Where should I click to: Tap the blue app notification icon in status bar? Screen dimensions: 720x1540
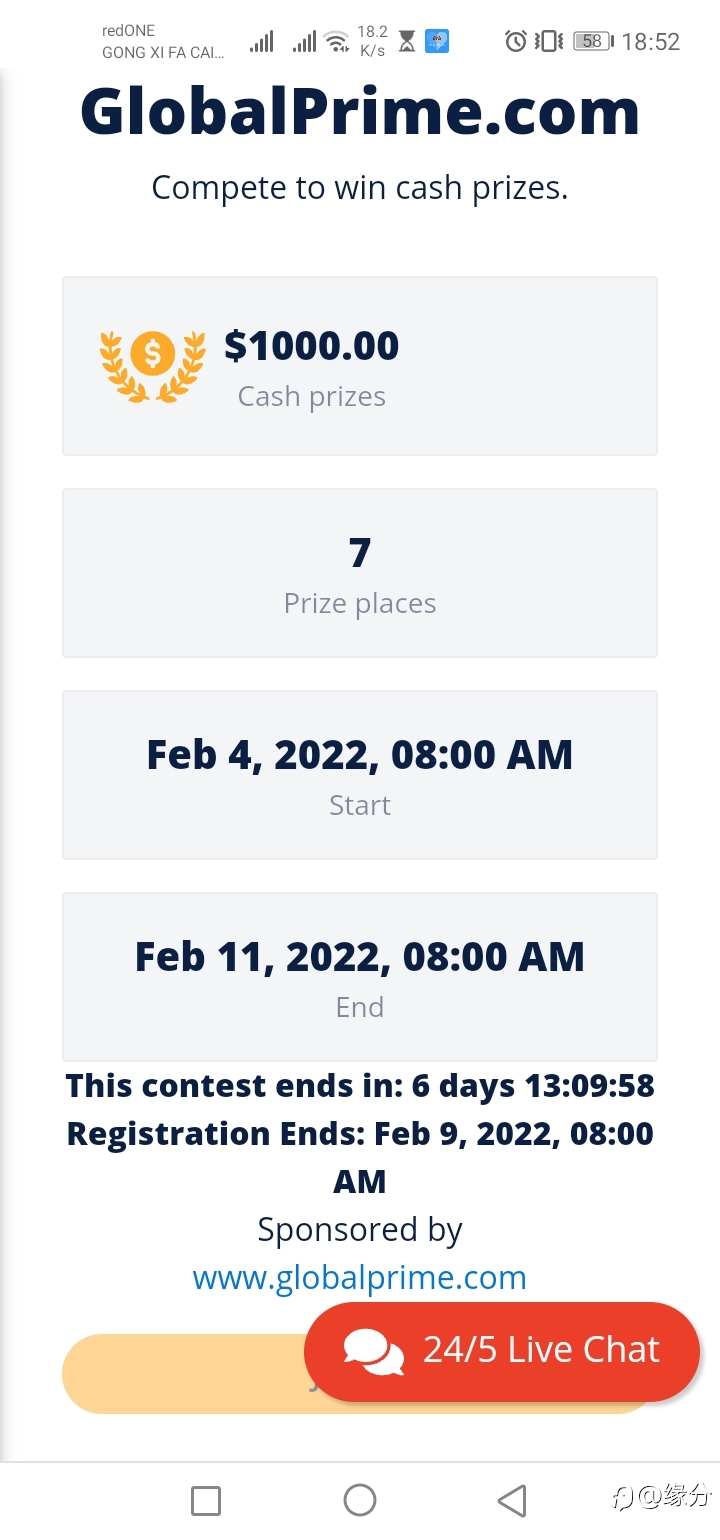437,41
